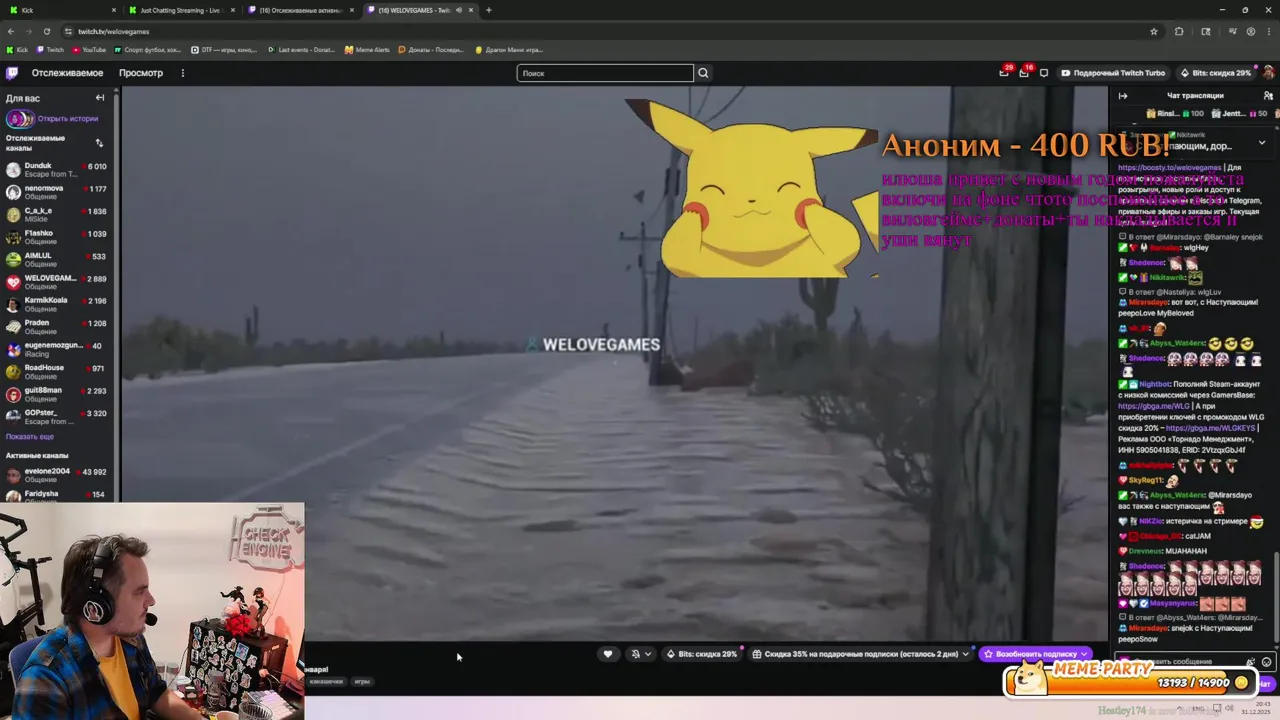Open Dunduk channel in sidebar
This screenshot has height=720, width=1280.
(57, 170)
